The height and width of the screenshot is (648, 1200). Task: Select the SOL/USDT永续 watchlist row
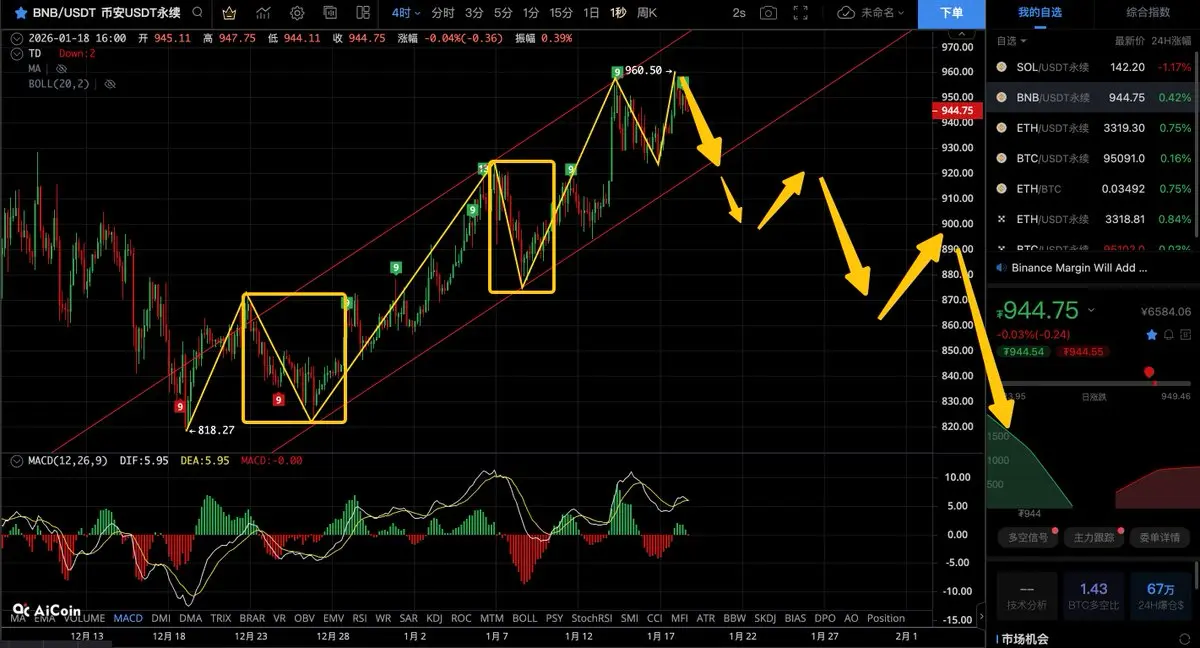(x=1093, y=67)
